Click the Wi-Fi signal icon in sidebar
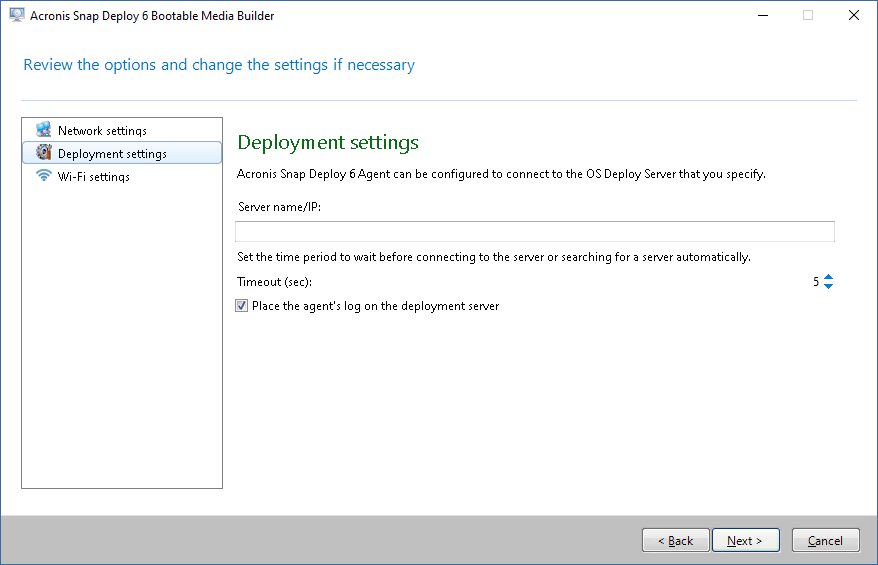Image resolution: width=878 pixels, height=565 pixels. [43, 176]
